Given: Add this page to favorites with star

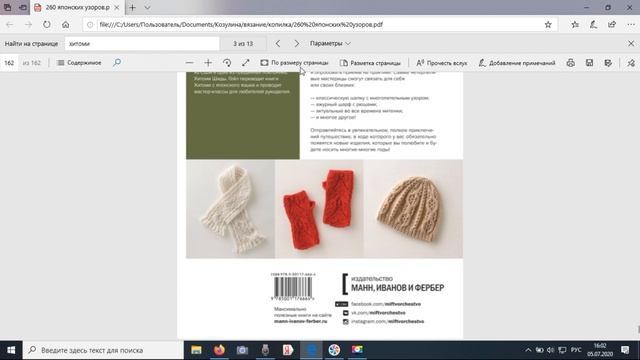Looking at the screenshot, I should [x=548, y=24].
